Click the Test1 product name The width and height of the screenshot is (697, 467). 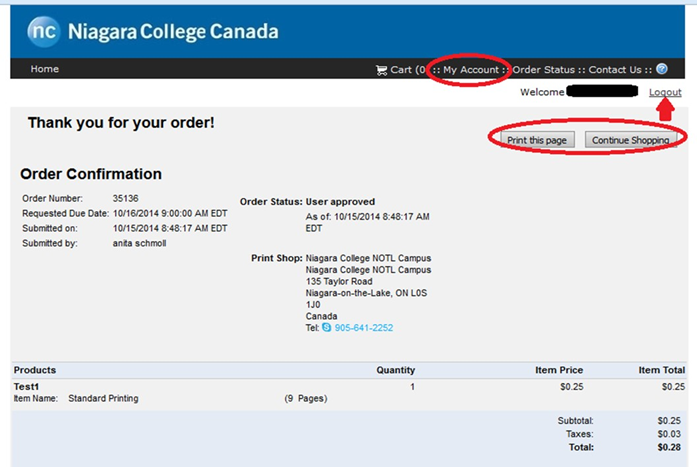pos(26,386)
